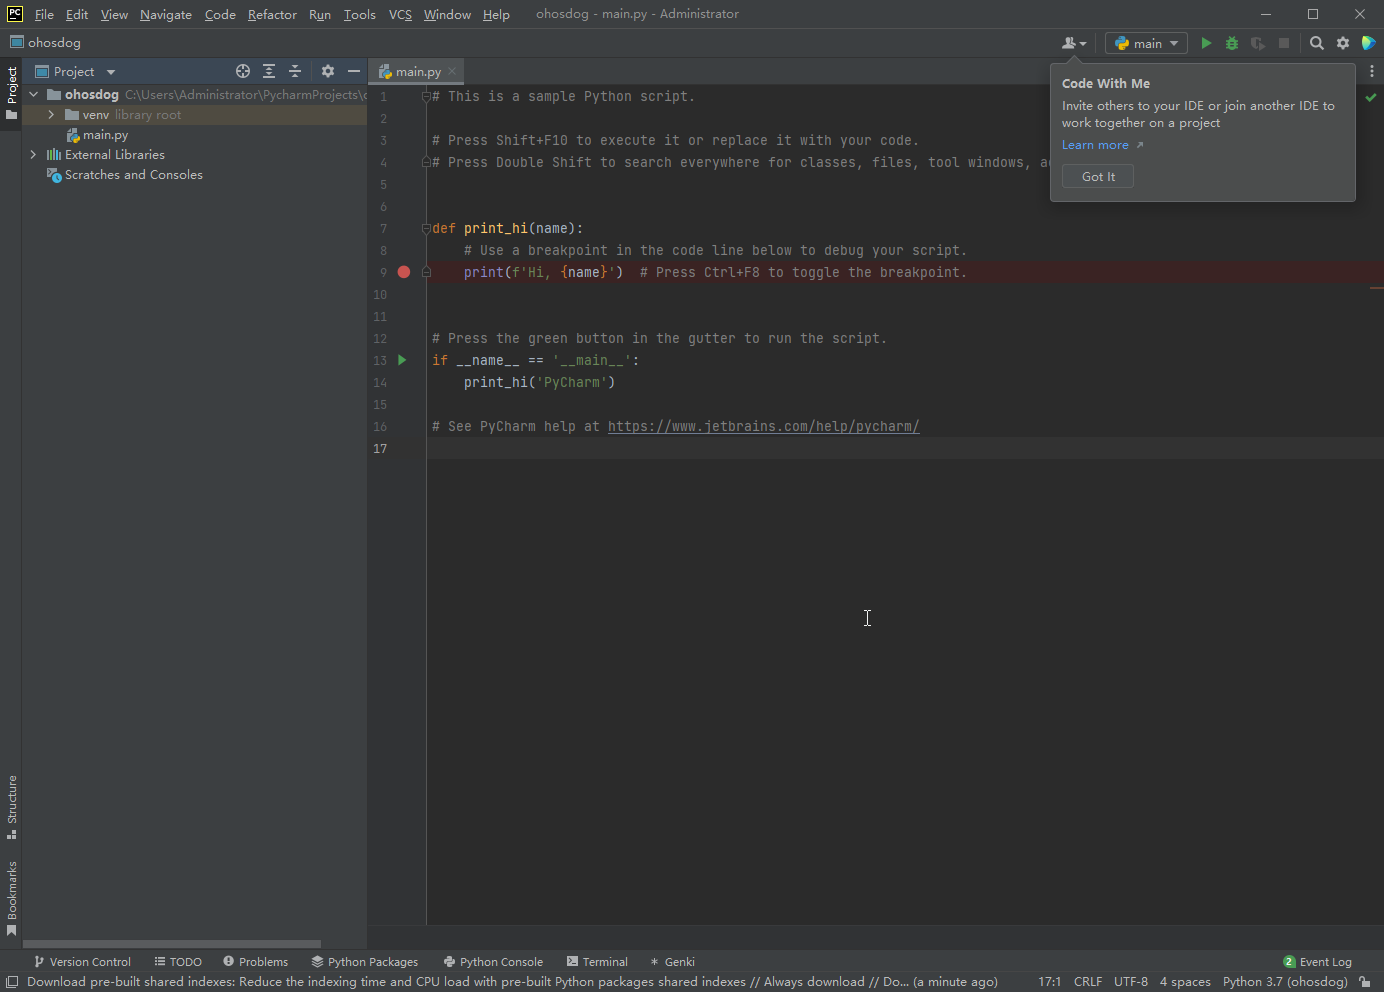
Task: Start debugging with the bug icon
Action: coord(1232,43)
